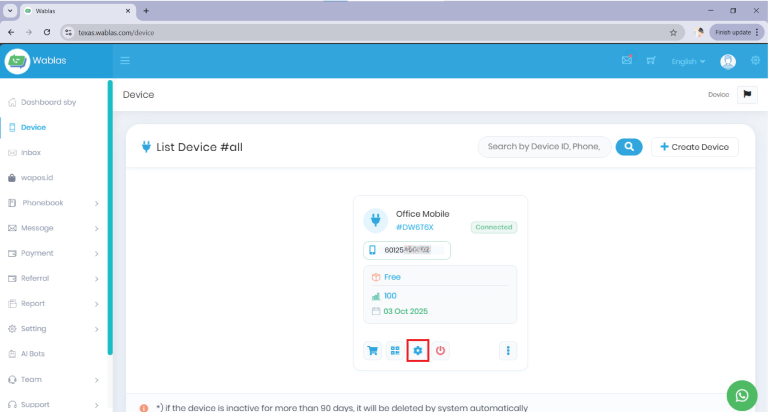This screenshot has width=768, height=412.
Task: Click the flag icon button near breadcrumb
Action: point(747,94)
